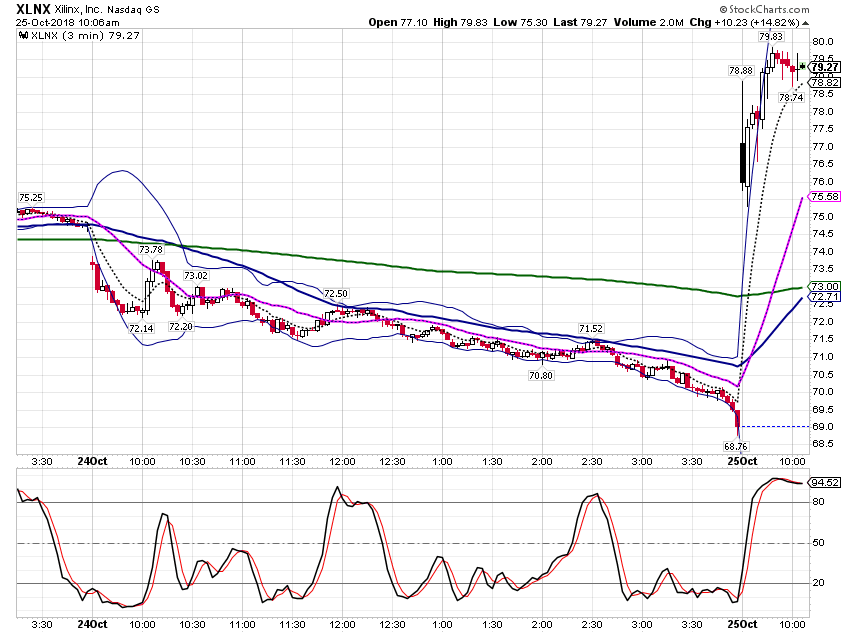Image resolution: width=850 pixels, height=633 pixels.
Task: Click the 68.76 low price label
Action: 736,447
